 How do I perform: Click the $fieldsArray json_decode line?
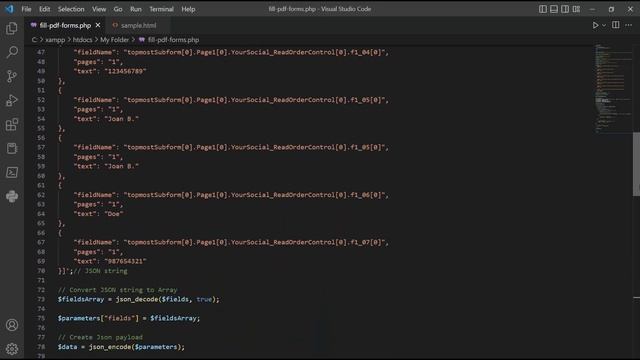click(x=138, y=299)
